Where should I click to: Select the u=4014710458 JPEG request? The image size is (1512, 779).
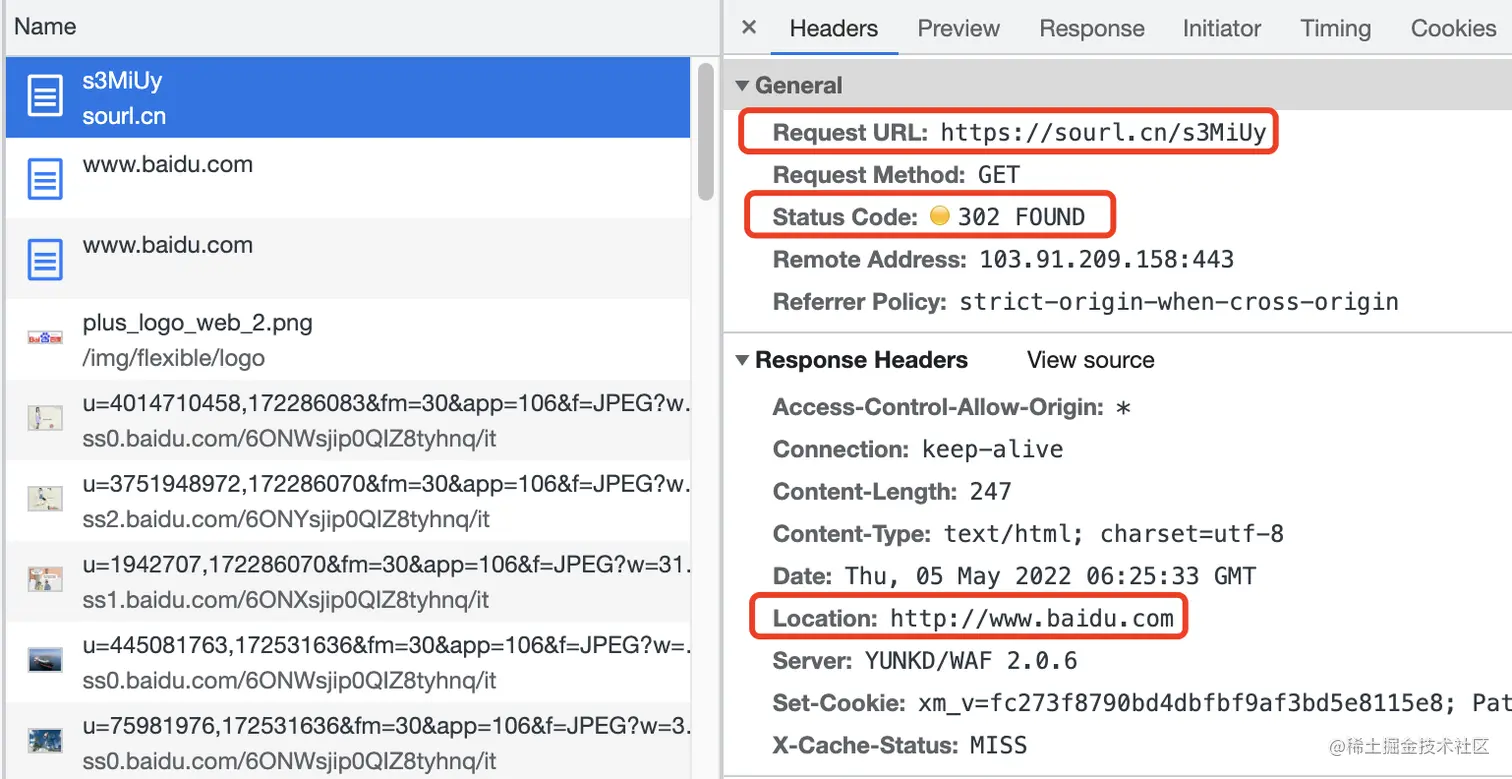348,419
